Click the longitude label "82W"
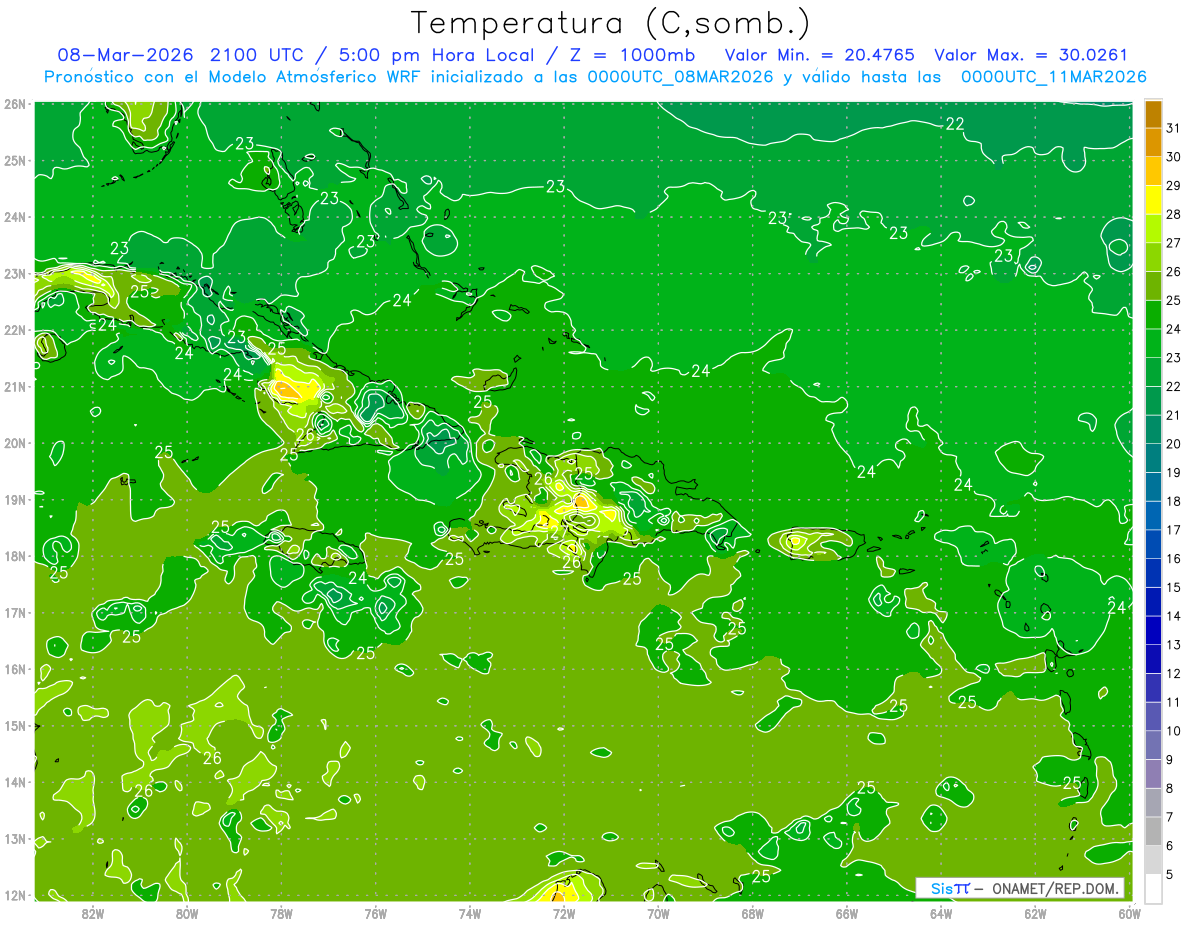This screenshot has height=927, width=1200. [x=92, y=913]
